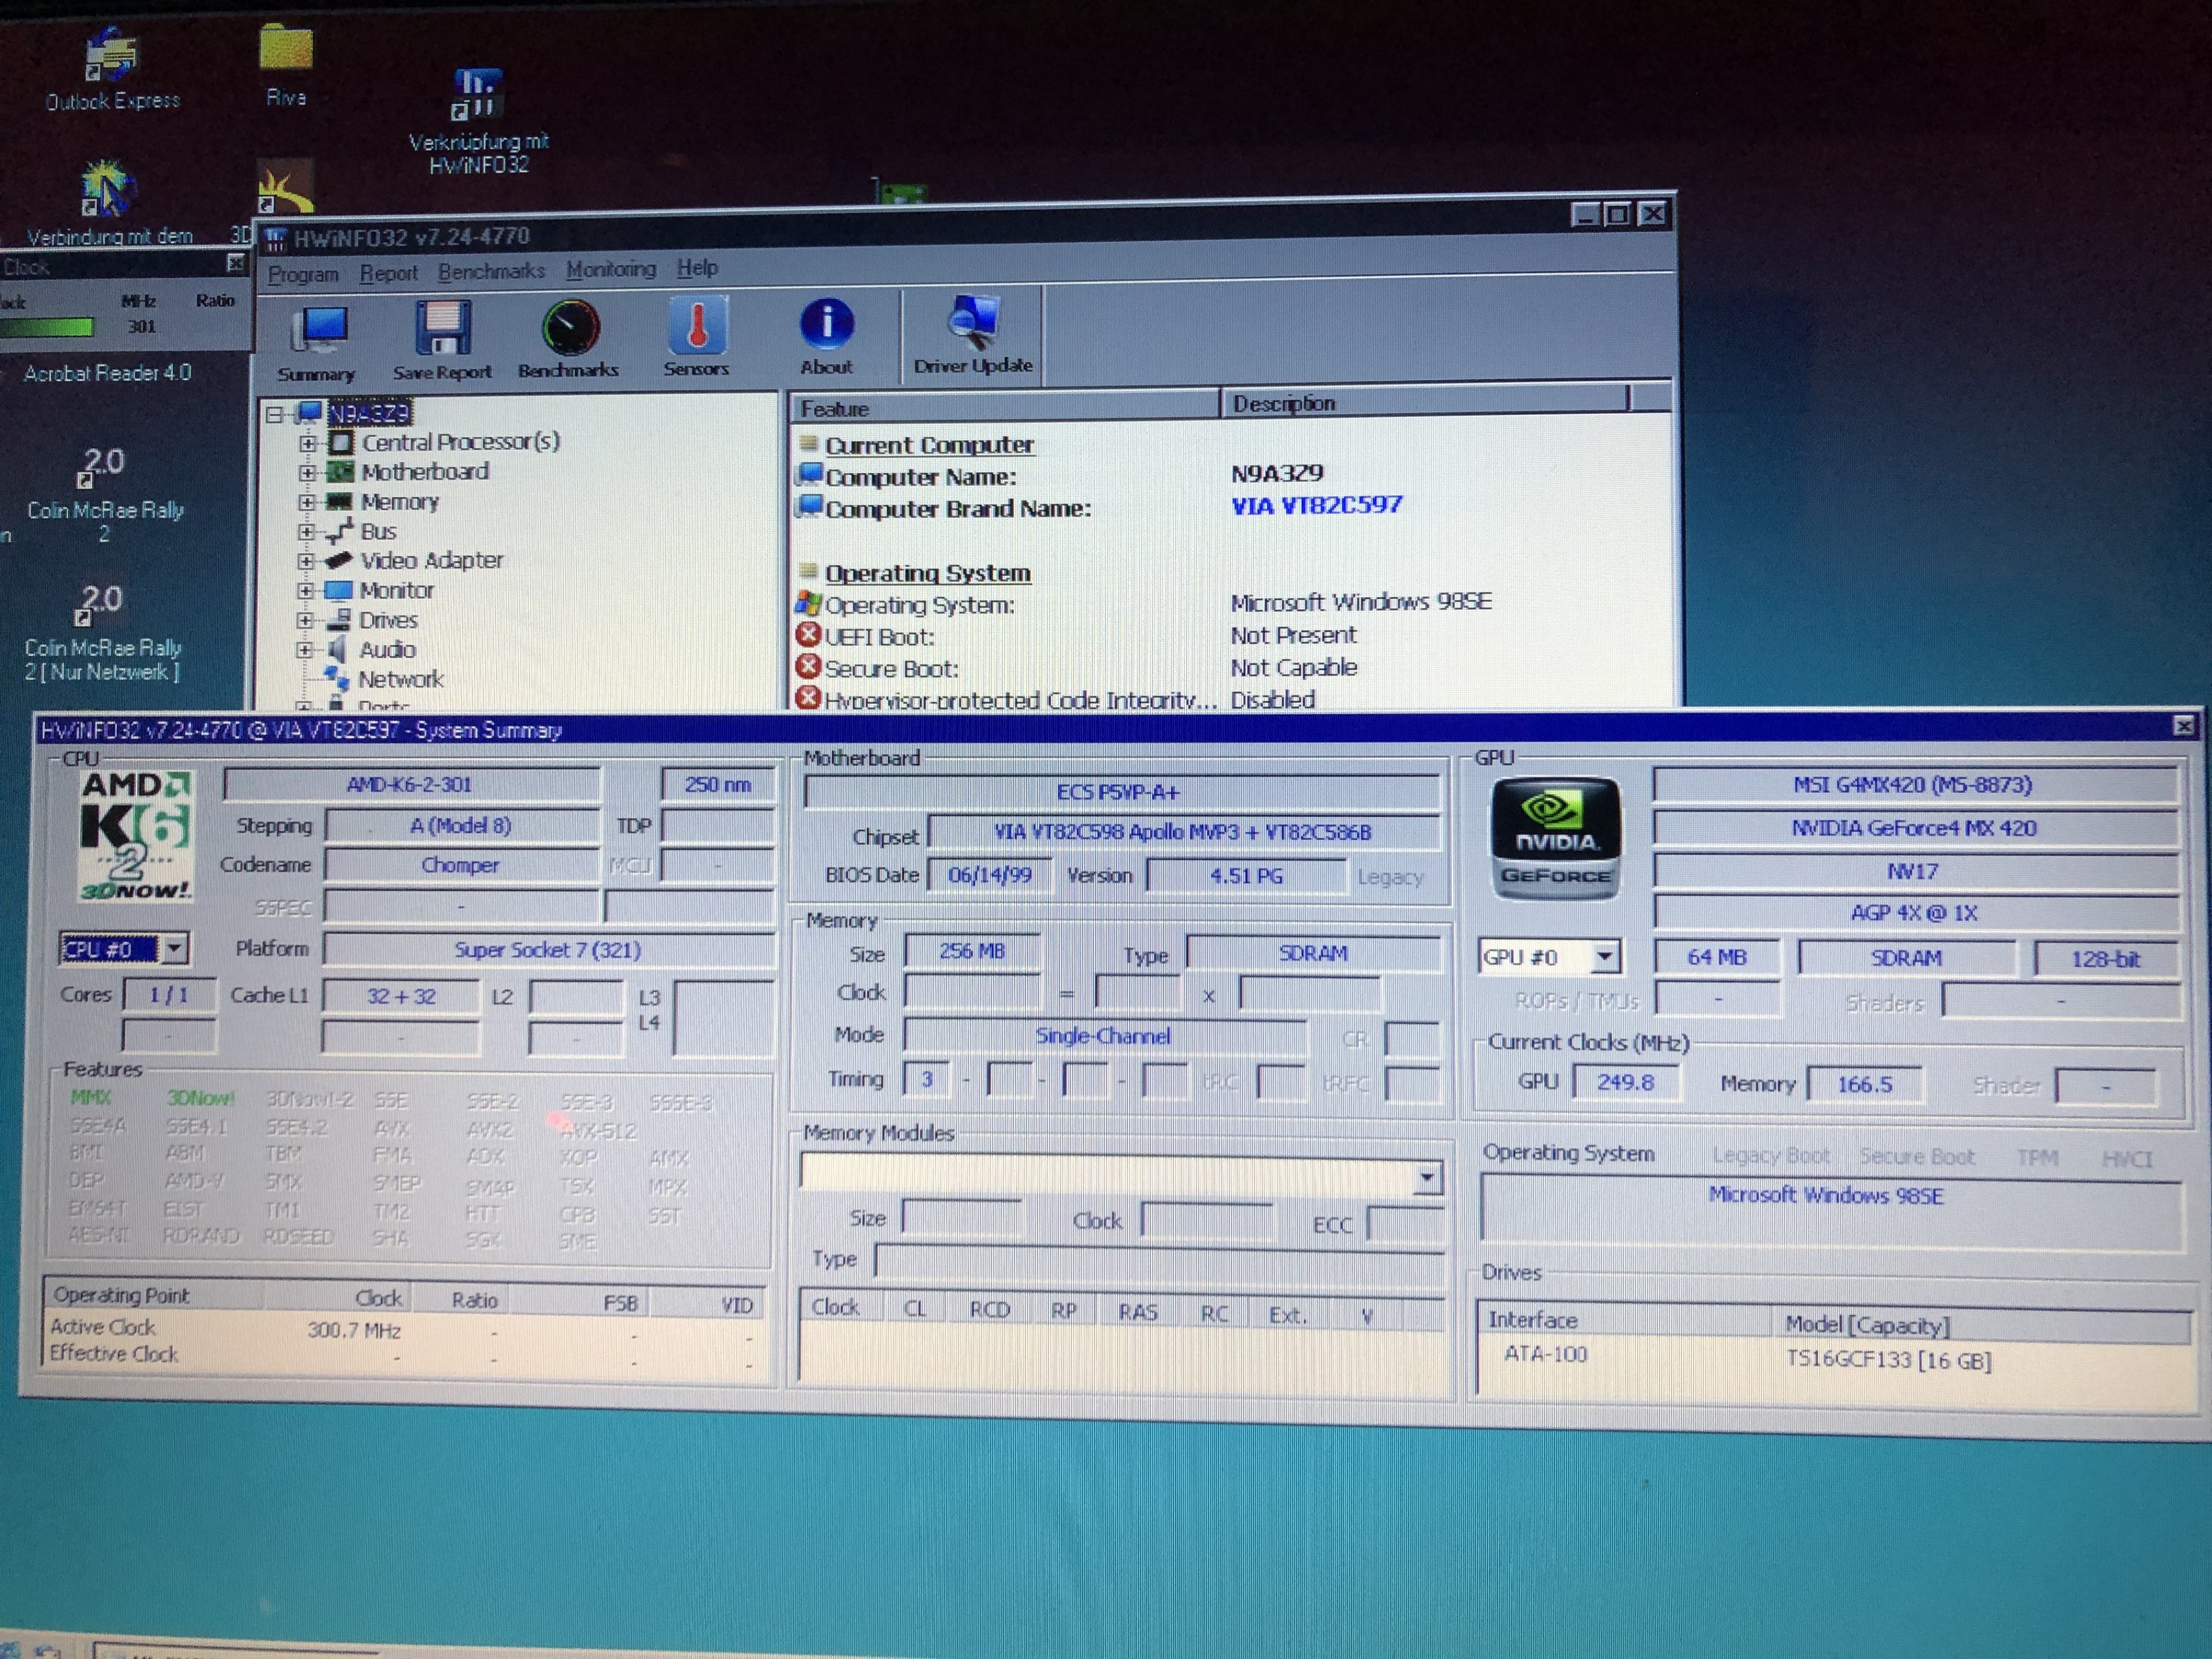2212x1659 pixels.
Task: Close the System Summary window
Action: tap(2183, 726)
